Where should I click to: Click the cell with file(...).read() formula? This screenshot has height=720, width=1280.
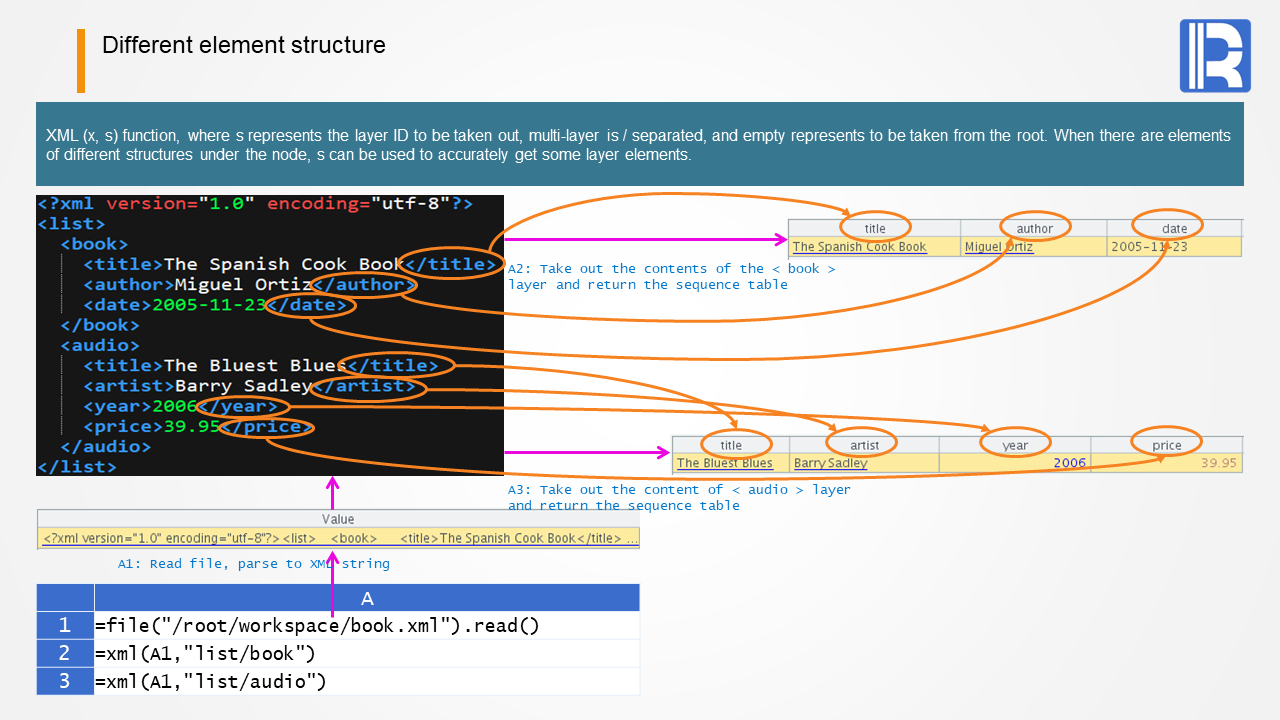click(x=367, y=626)
